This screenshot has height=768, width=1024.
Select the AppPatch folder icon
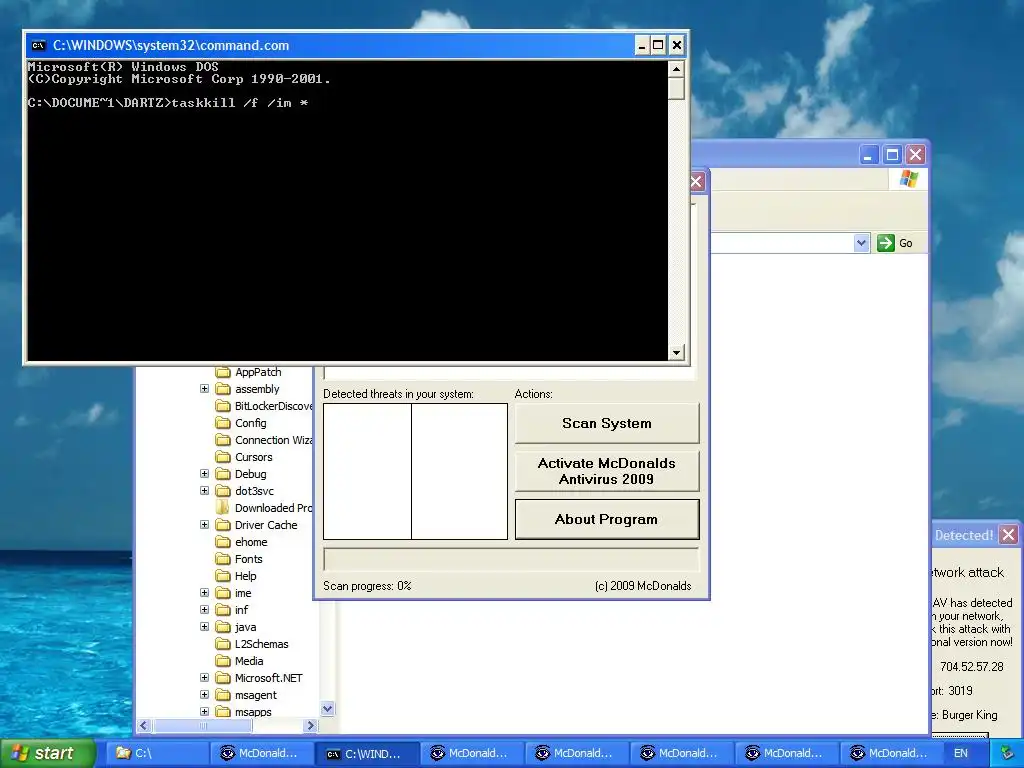pyautogui.click(x=223, y=372)
